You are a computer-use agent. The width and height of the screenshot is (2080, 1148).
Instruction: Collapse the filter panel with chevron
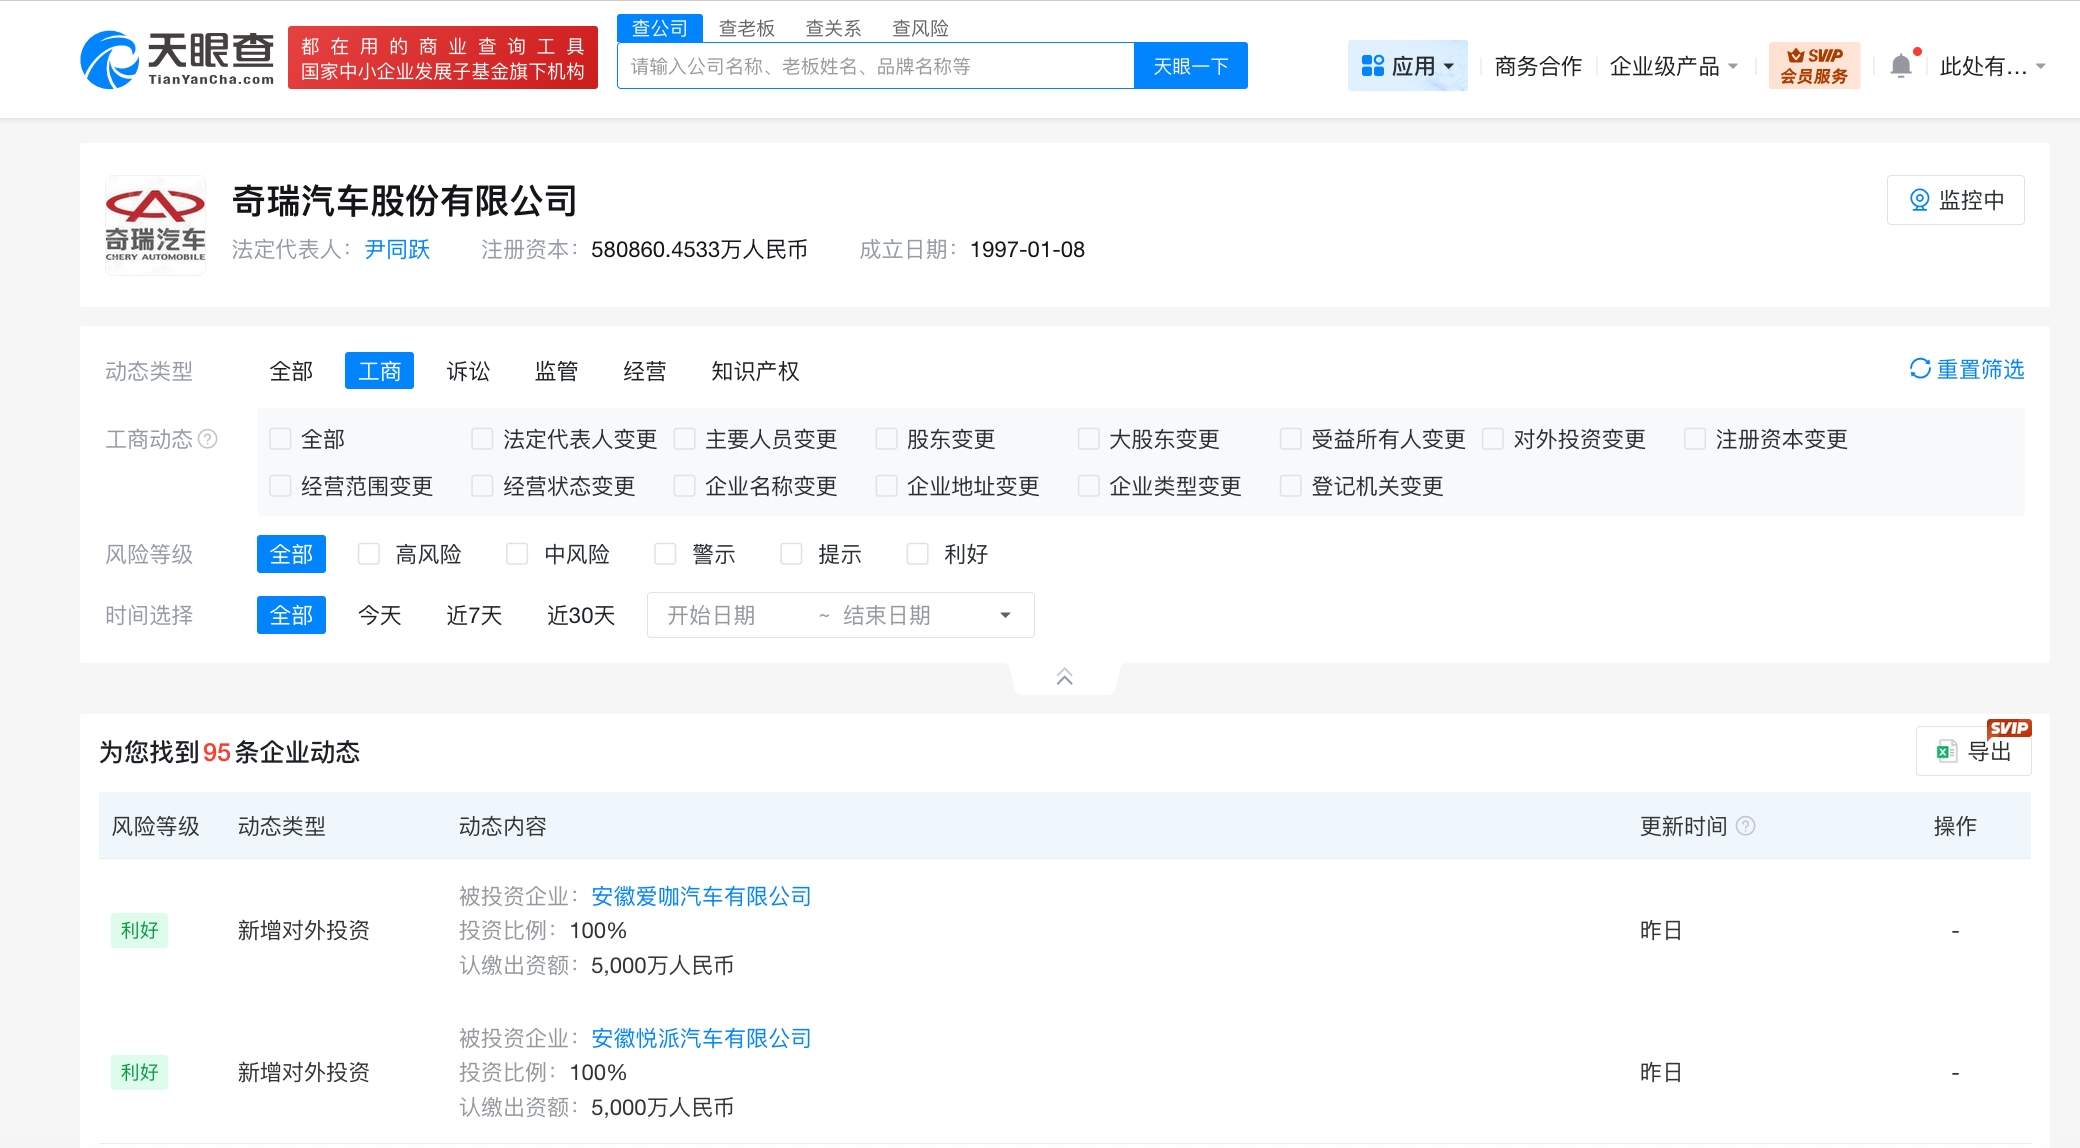1064,677
